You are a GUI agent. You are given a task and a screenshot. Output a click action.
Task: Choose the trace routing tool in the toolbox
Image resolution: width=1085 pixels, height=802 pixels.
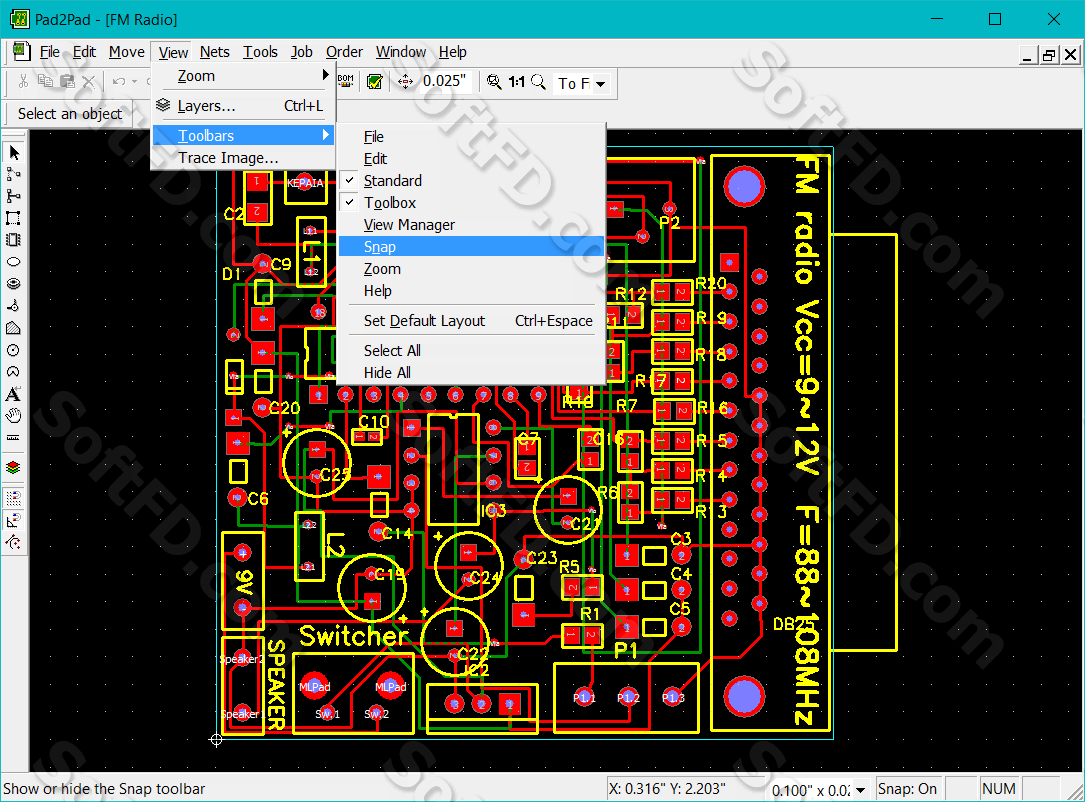coord(13,196)
